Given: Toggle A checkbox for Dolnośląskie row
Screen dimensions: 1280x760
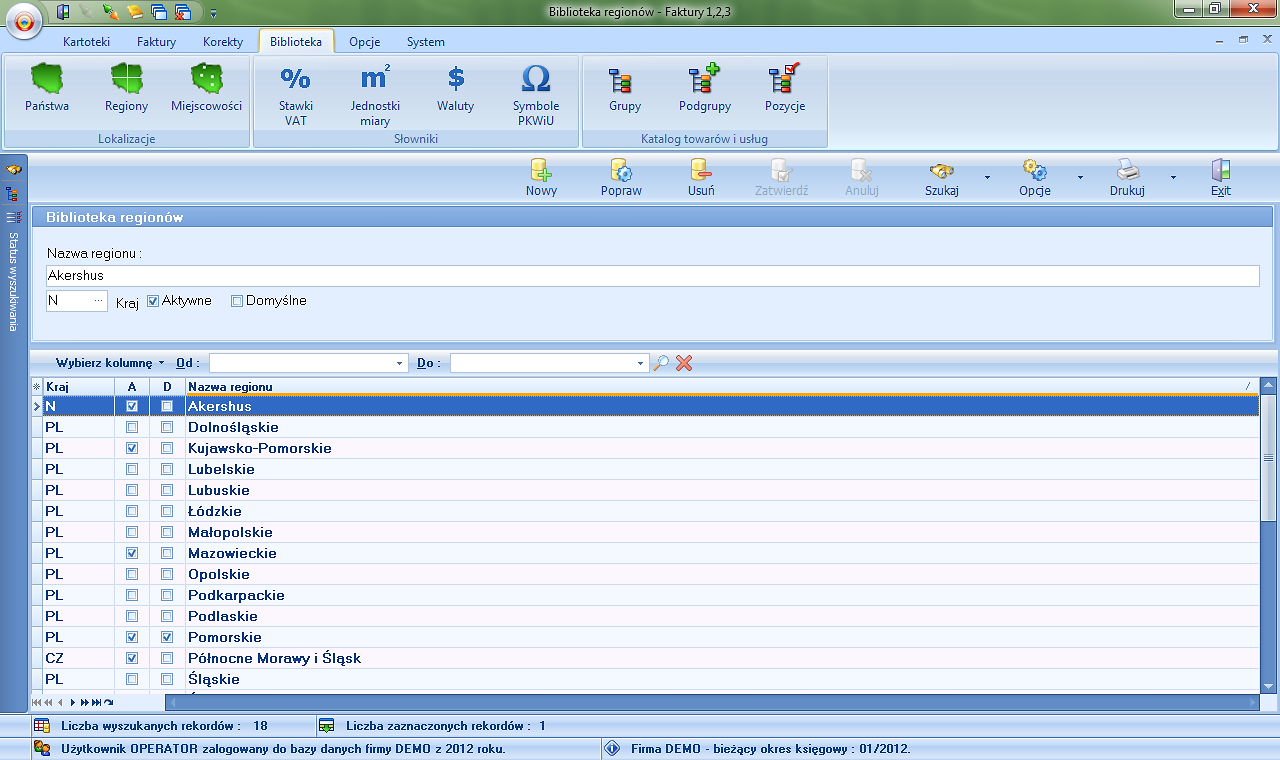Looking at the screenshot, I should click(132, 428).
